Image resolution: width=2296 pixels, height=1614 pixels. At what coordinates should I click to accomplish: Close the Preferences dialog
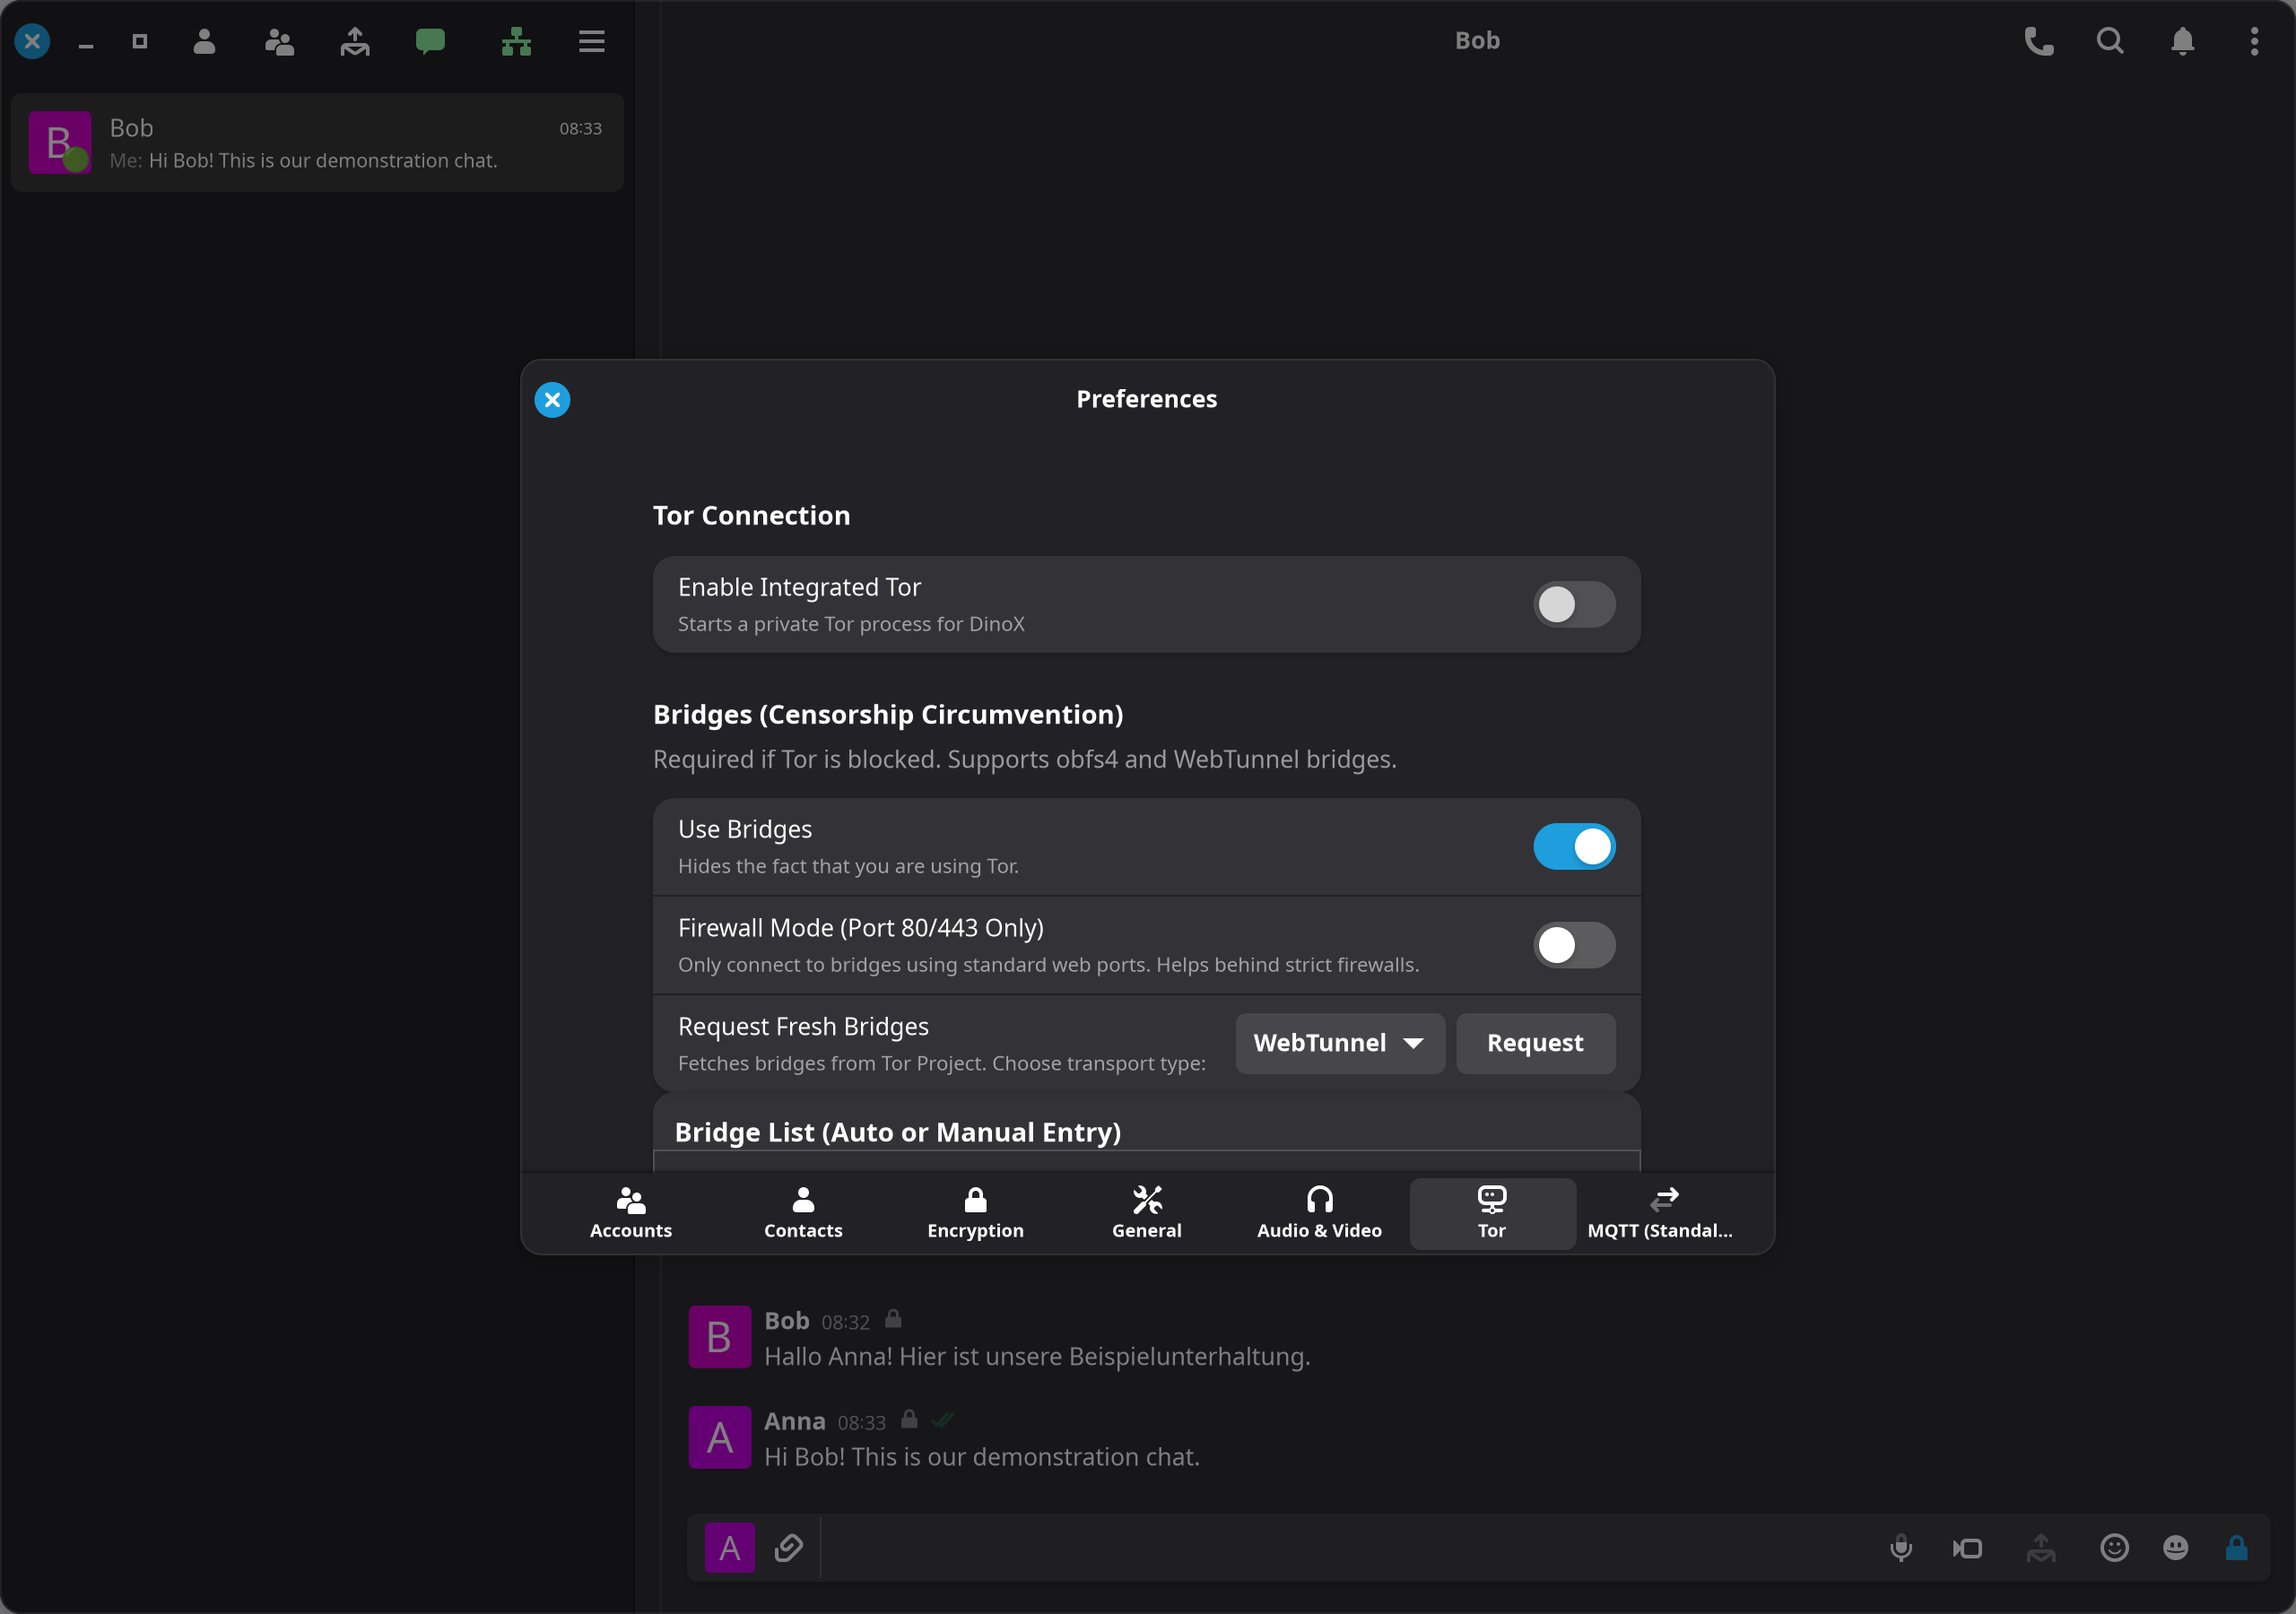pos(552,399)
